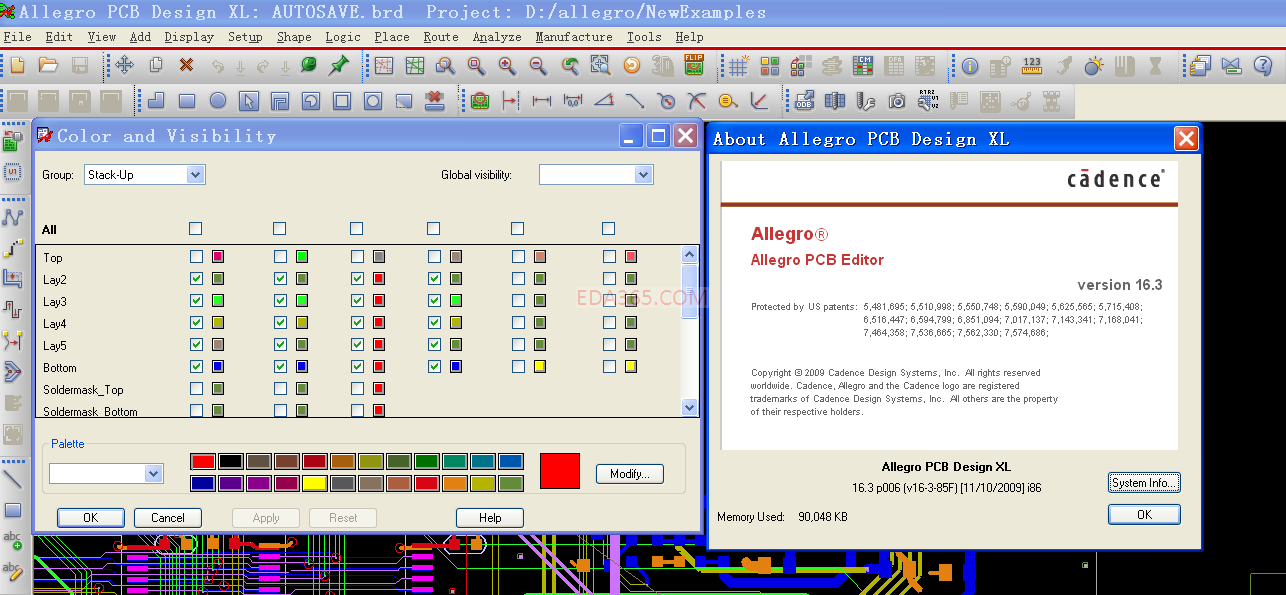Viewport: 1286px width, 595px height.
Task: Click the Zoom Out magnifier icon
Action: click(538, 66)
